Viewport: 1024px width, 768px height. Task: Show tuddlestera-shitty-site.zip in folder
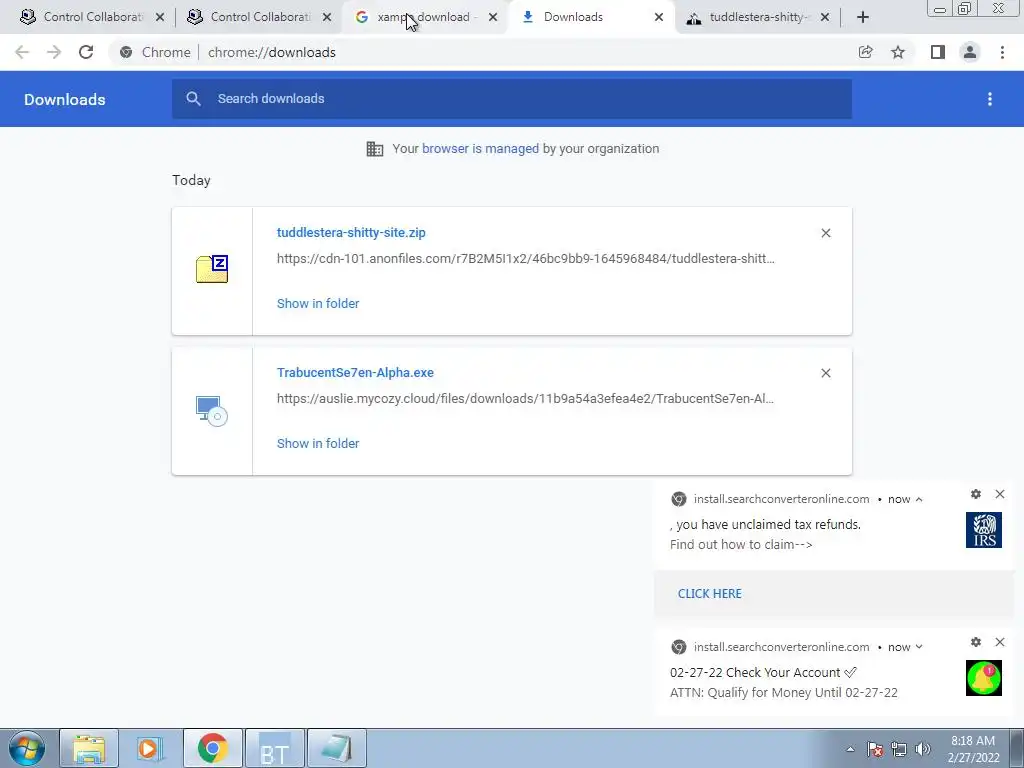click(x=318, y=303)
